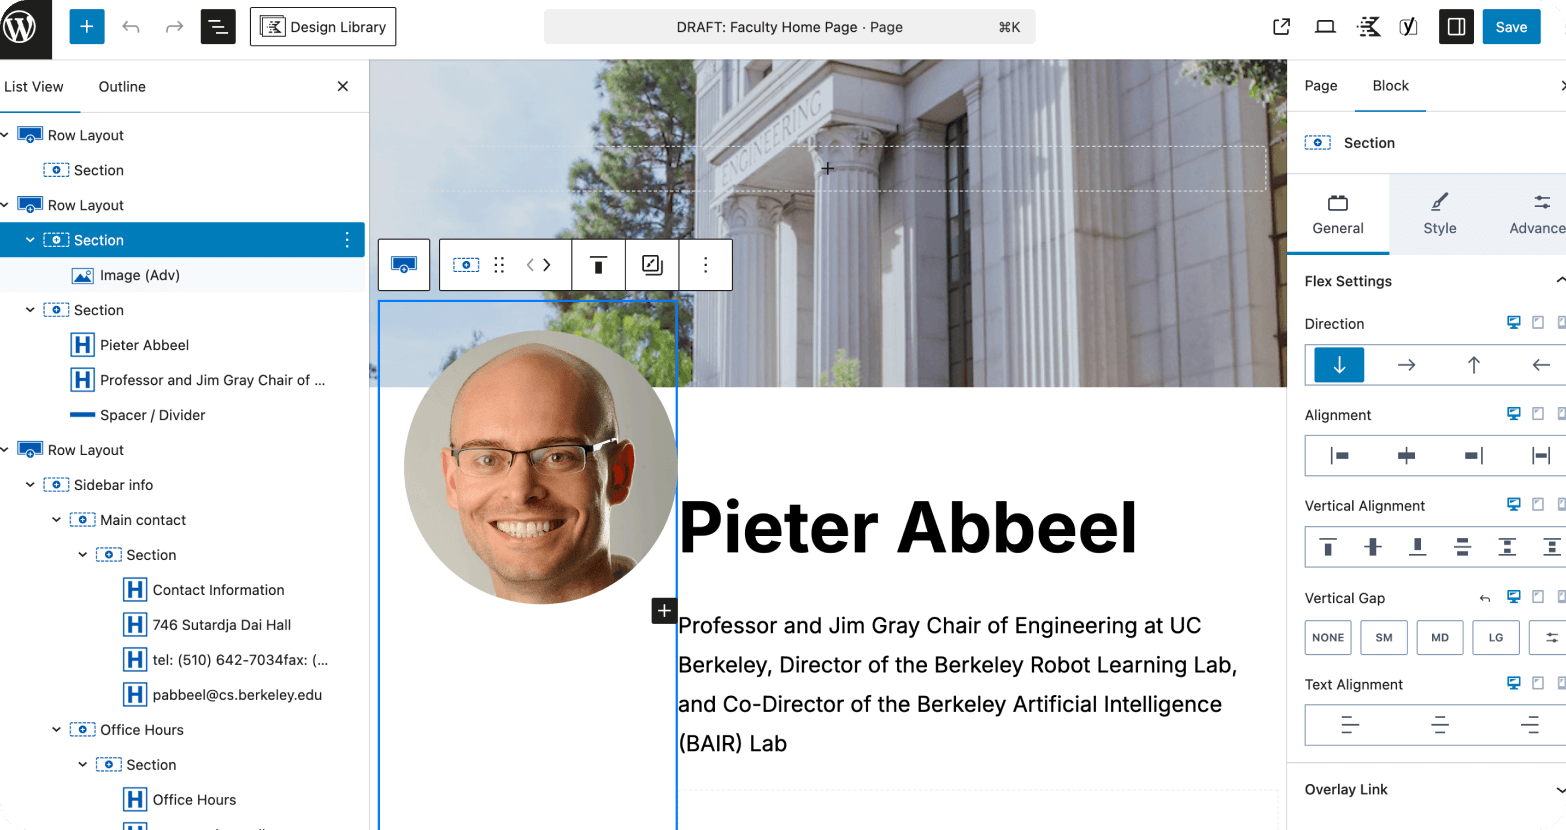Undo the last change

coord(131,27)
